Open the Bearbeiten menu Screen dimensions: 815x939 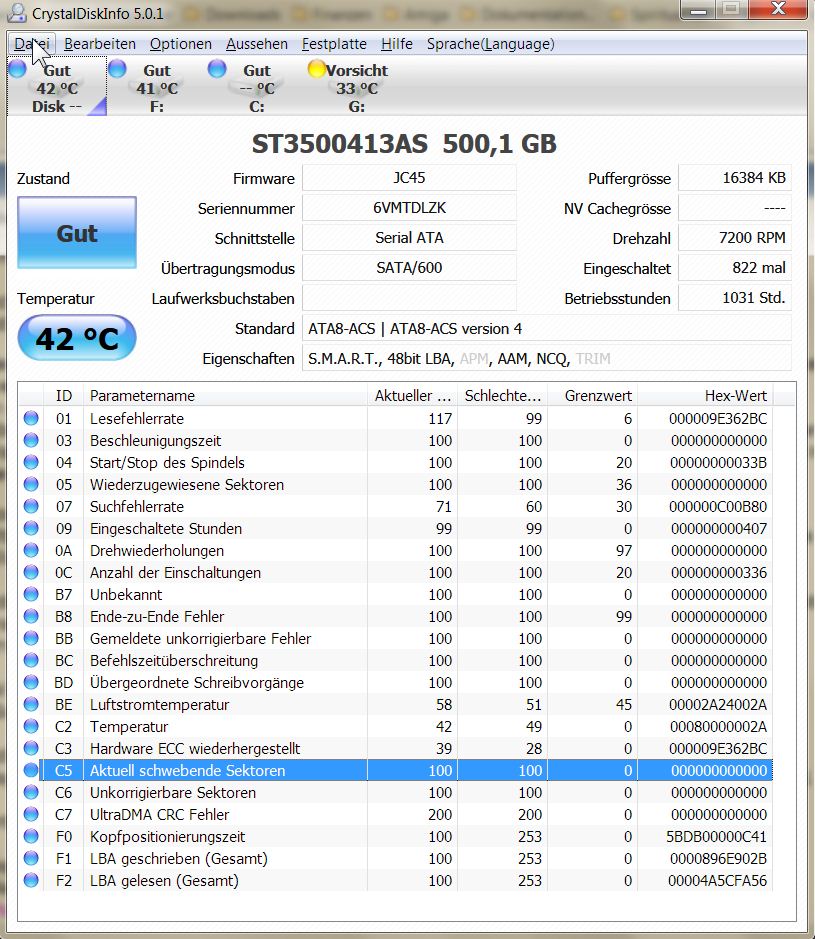100,44
